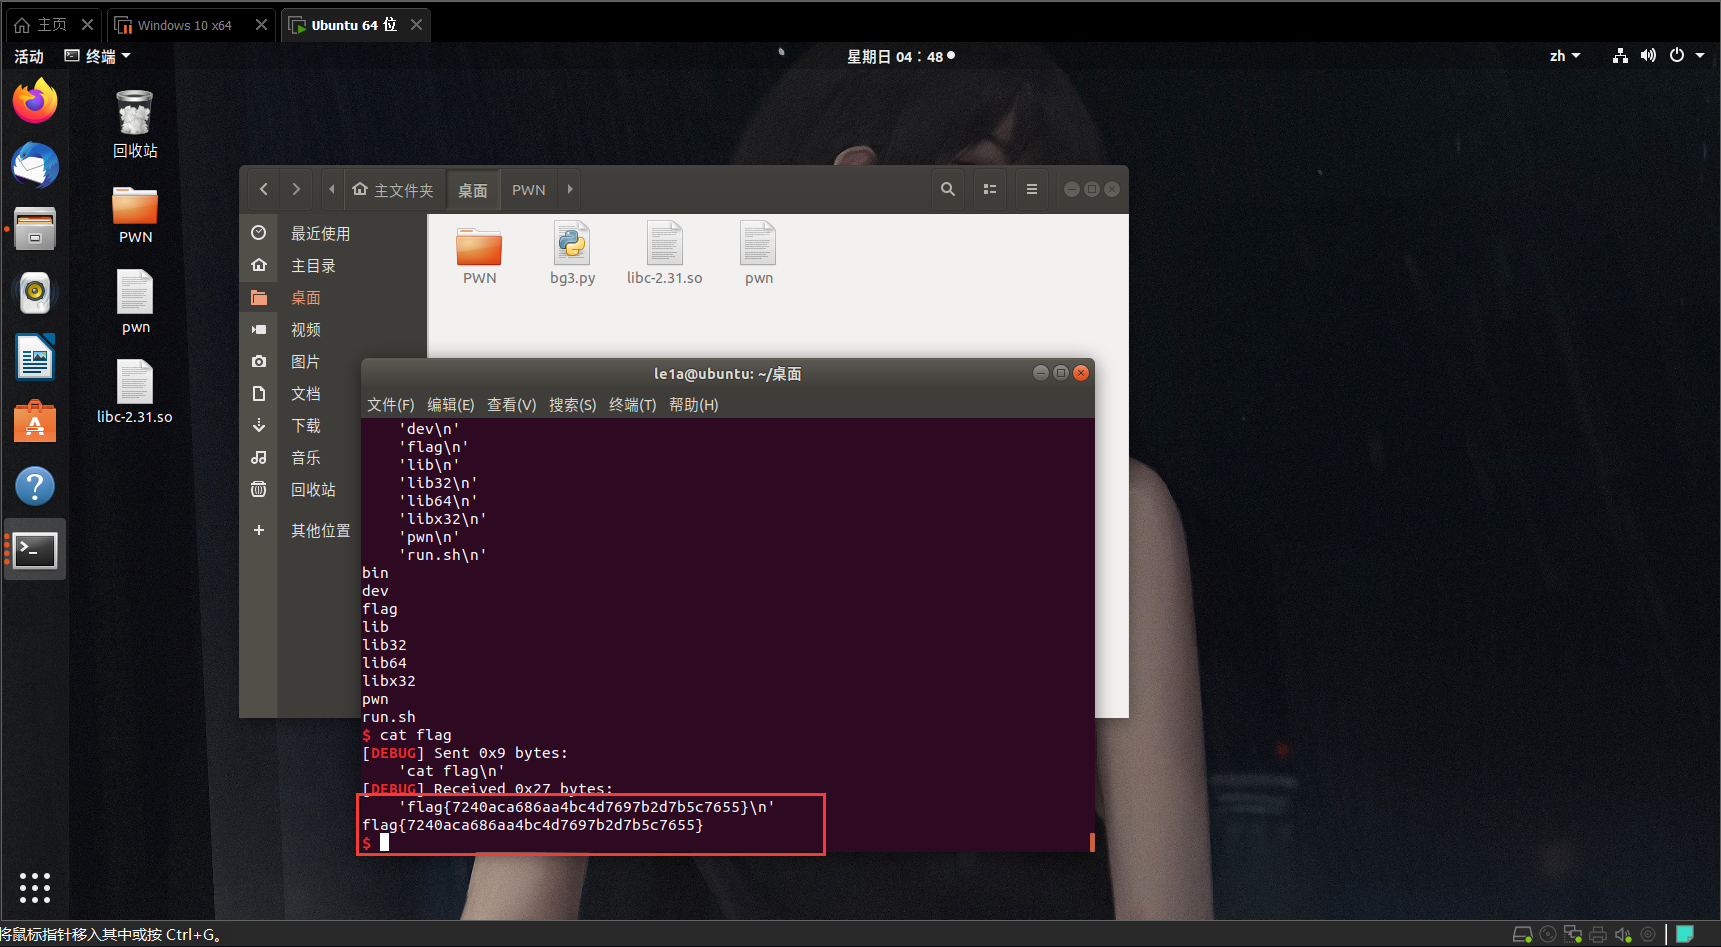Go back in file manager
1721x947 pixels.
point(264,189)
